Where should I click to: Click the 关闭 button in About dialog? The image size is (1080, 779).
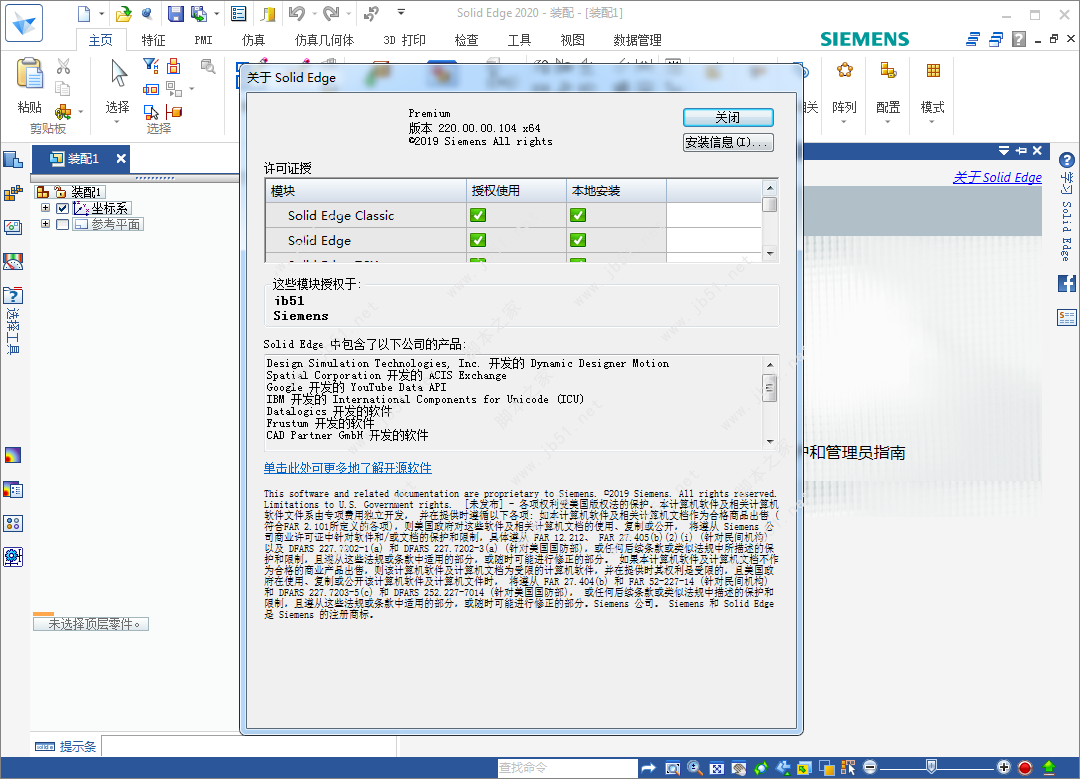click(728, 117)
